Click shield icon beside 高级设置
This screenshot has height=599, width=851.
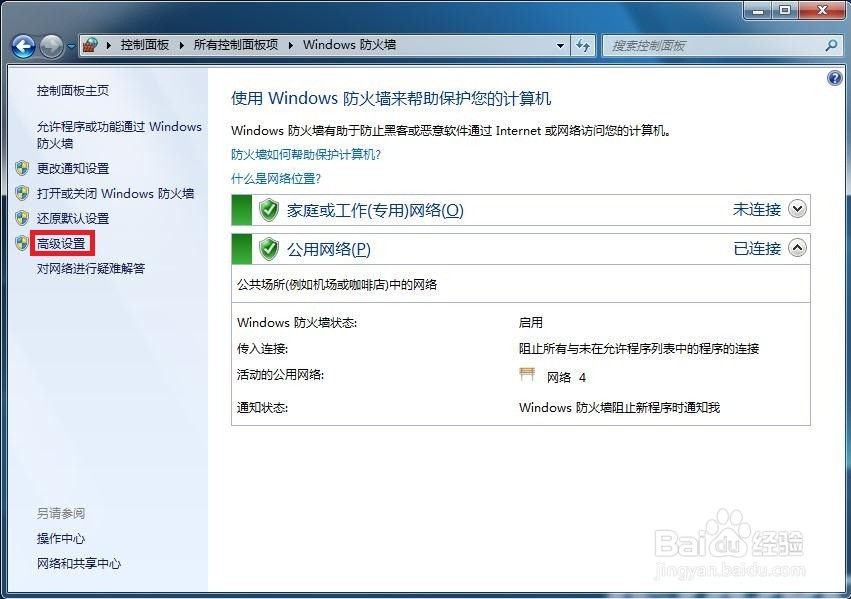coord(22,243)
